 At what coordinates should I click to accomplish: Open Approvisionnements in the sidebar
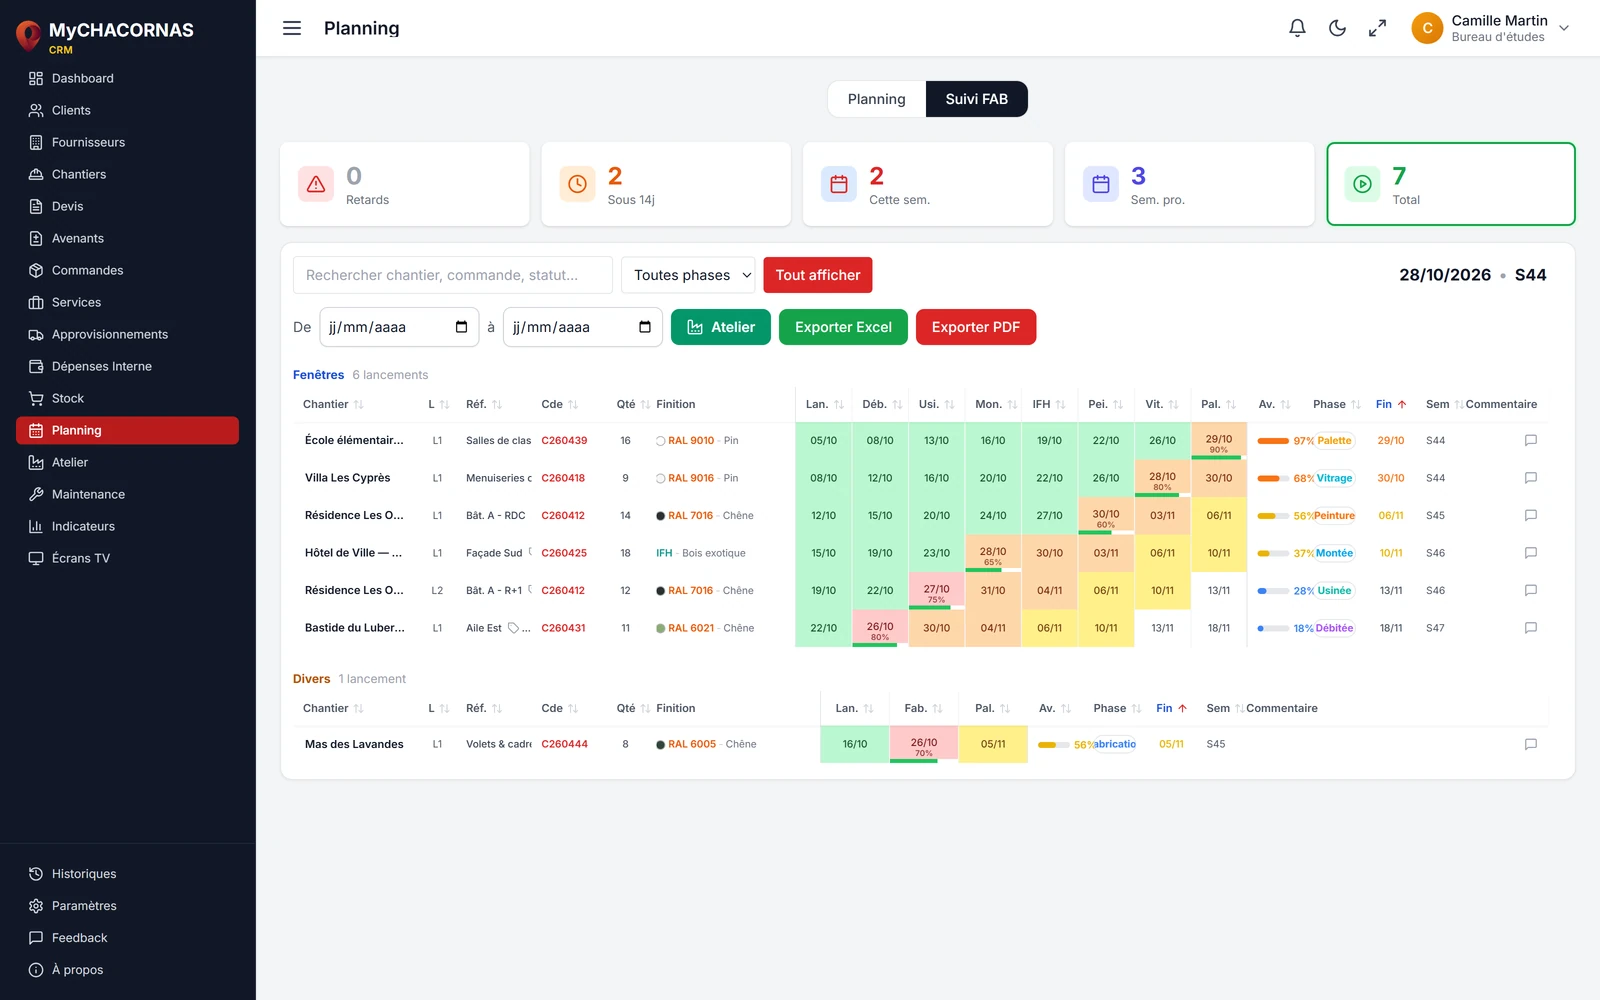(128, 334)
